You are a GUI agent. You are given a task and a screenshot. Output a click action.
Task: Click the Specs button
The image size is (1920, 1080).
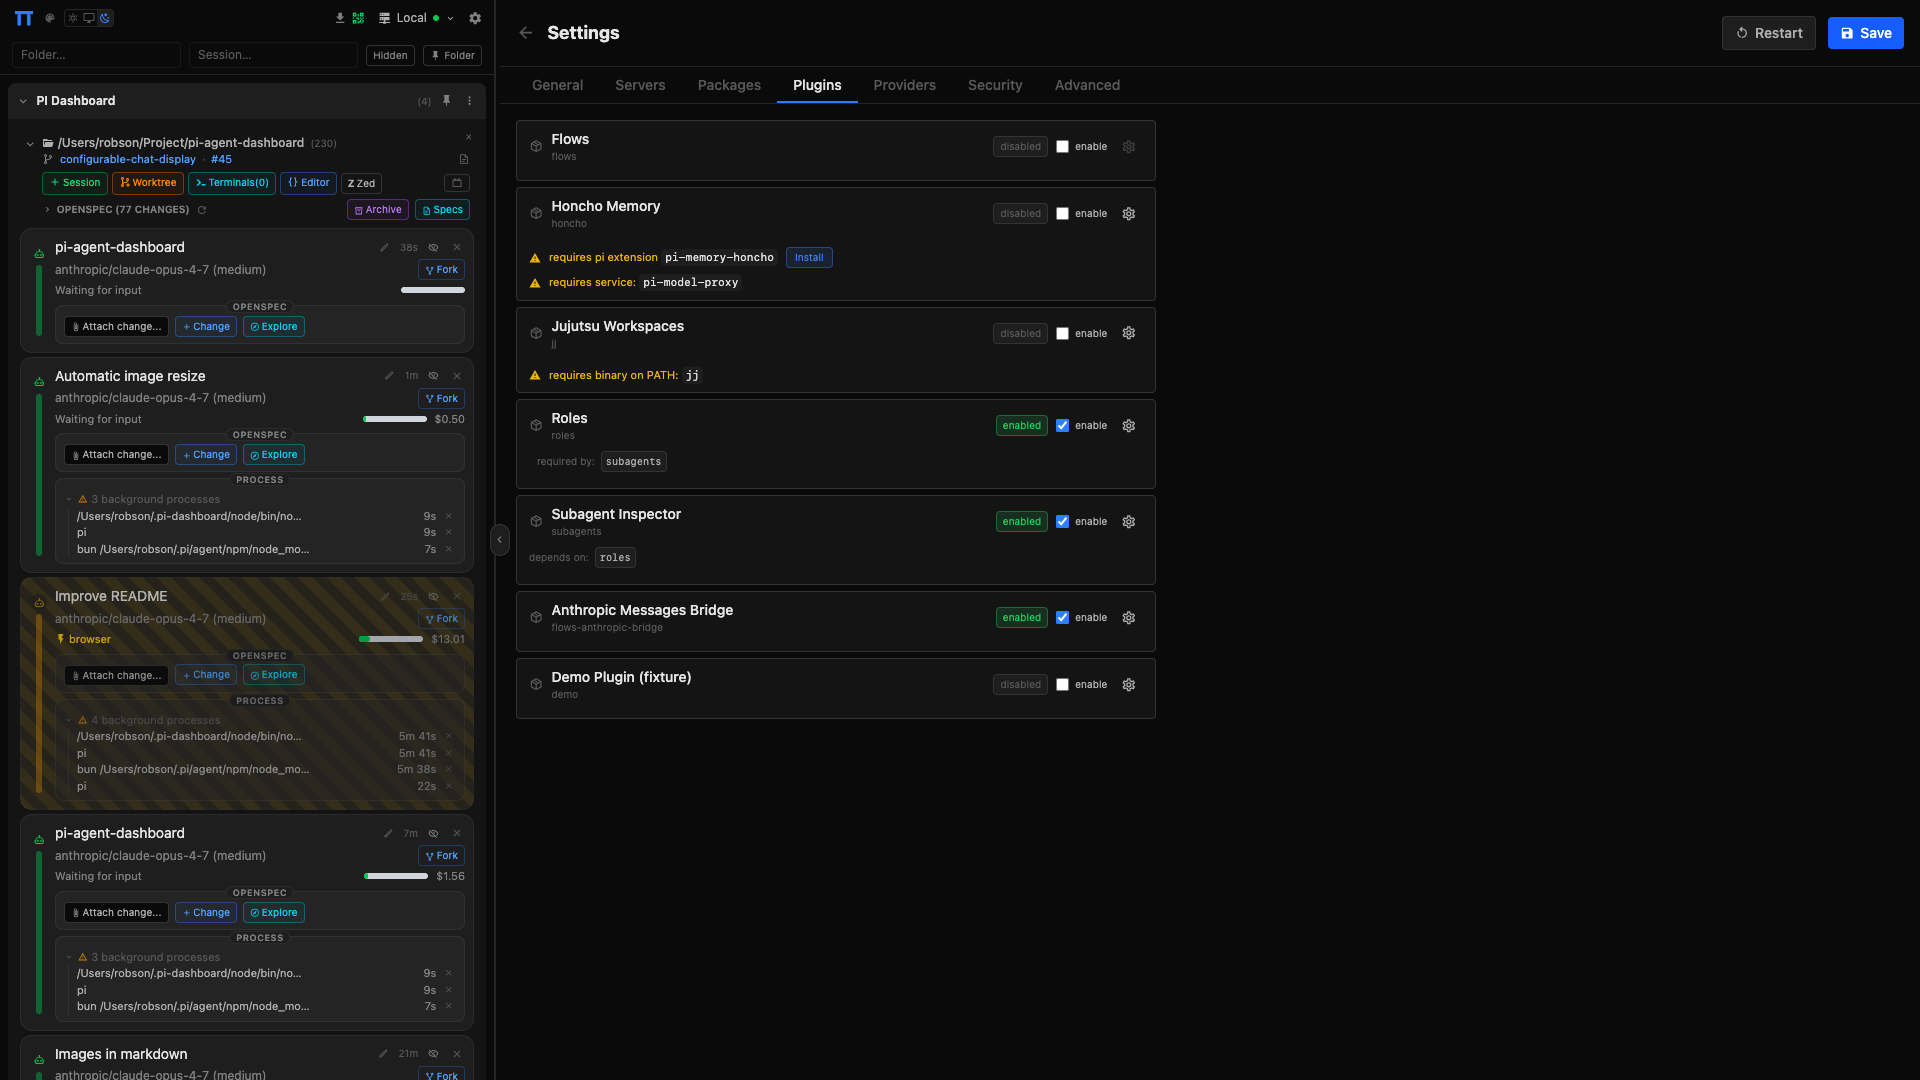click(442, 210)
